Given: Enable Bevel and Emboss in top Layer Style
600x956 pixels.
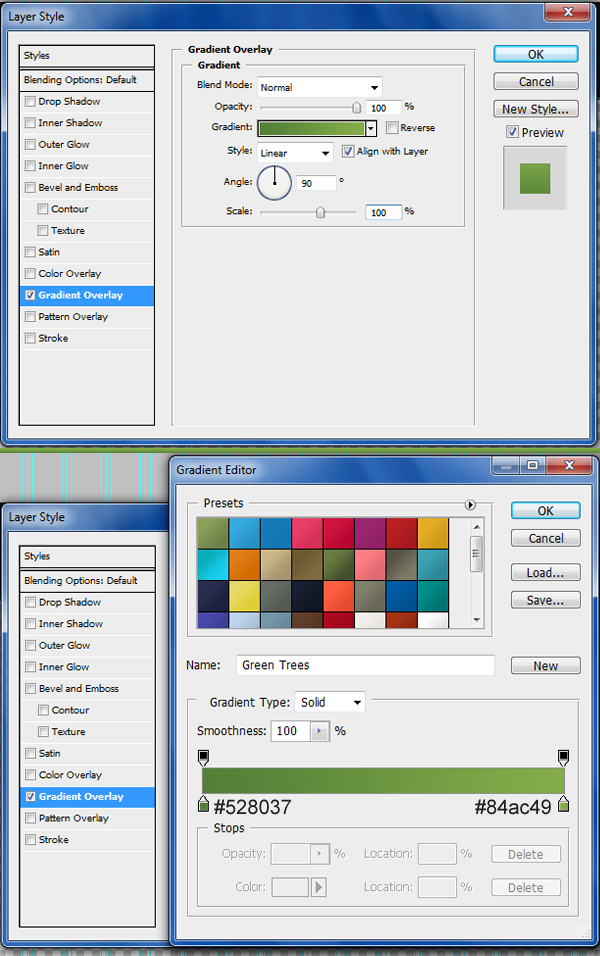Looking at the screenshot, I should coord(30,187).
